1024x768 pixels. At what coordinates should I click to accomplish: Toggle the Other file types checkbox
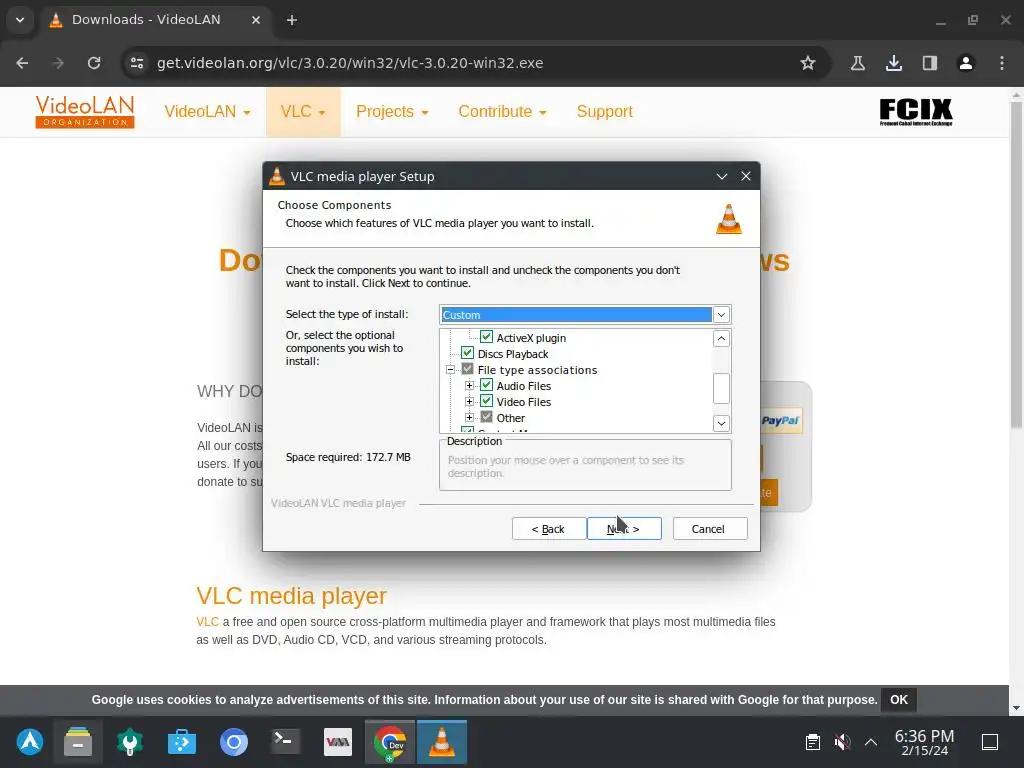[487, 417]
